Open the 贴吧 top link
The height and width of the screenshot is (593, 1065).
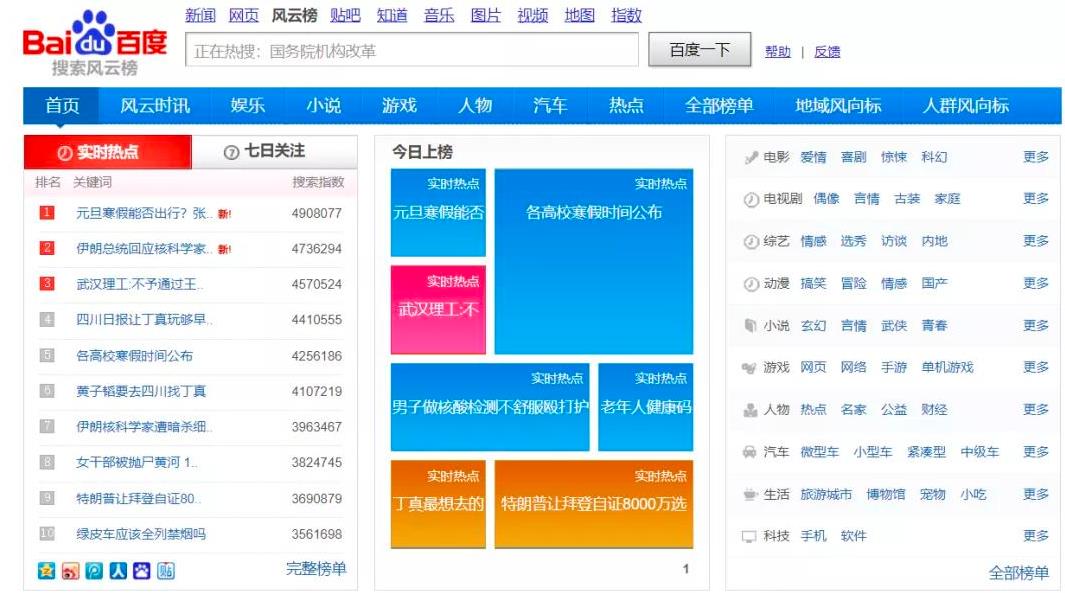(x=345, y=15)
